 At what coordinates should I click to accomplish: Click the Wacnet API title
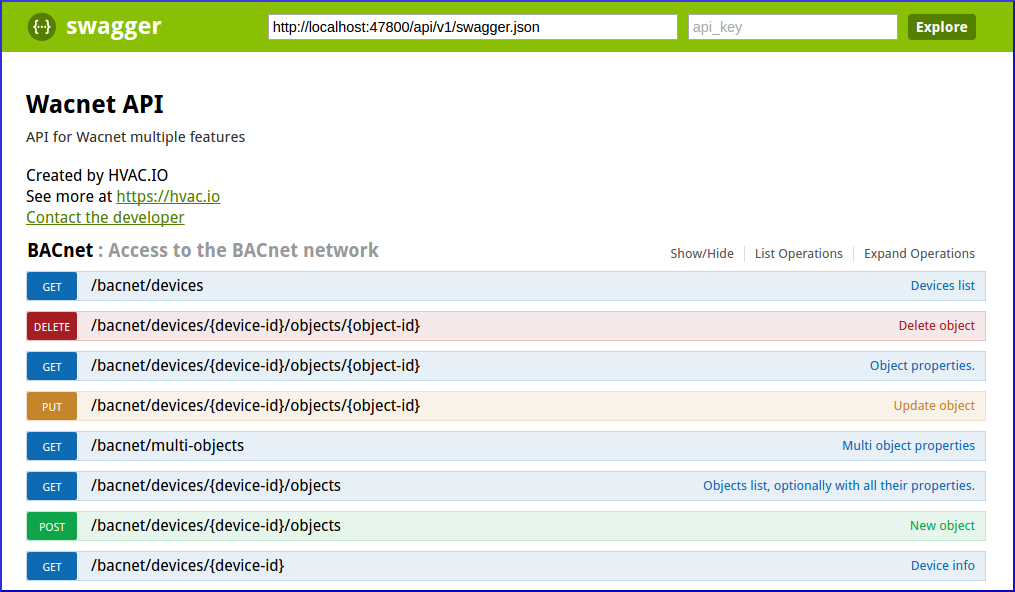(95, 104)
